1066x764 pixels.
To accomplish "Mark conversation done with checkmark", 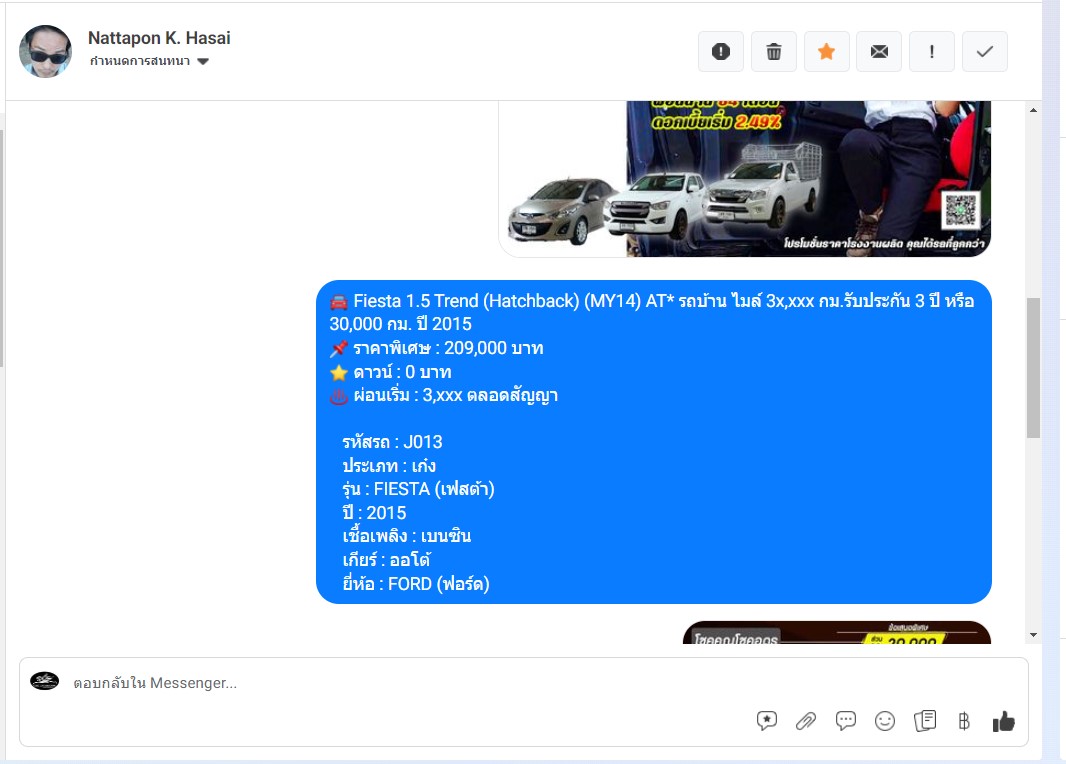I will 984,52.
